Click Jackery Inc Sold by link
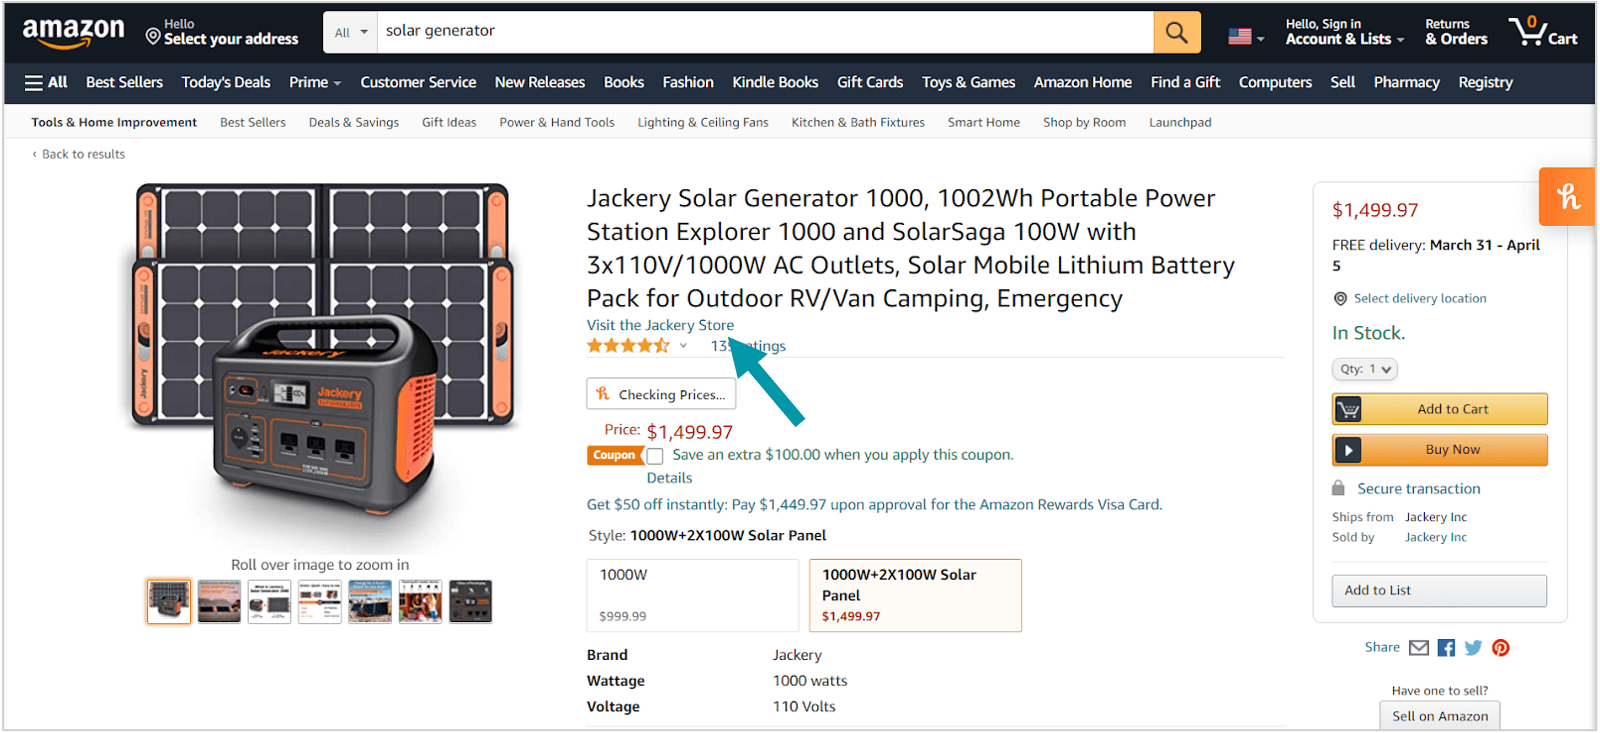This screenshot has height=733, width=1600. (1436, 537)
